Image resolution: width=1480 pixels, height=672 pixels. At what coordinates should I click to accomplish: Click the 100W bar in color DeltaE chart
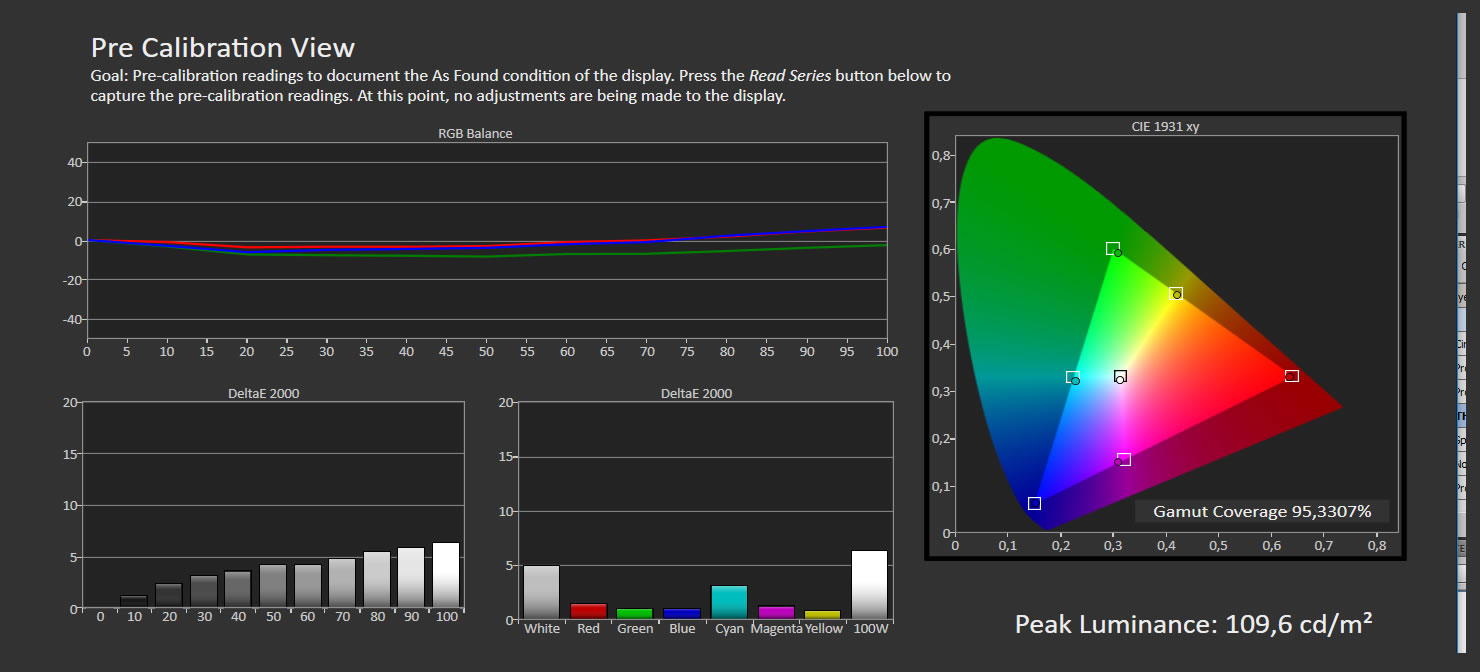click(869, 585)
